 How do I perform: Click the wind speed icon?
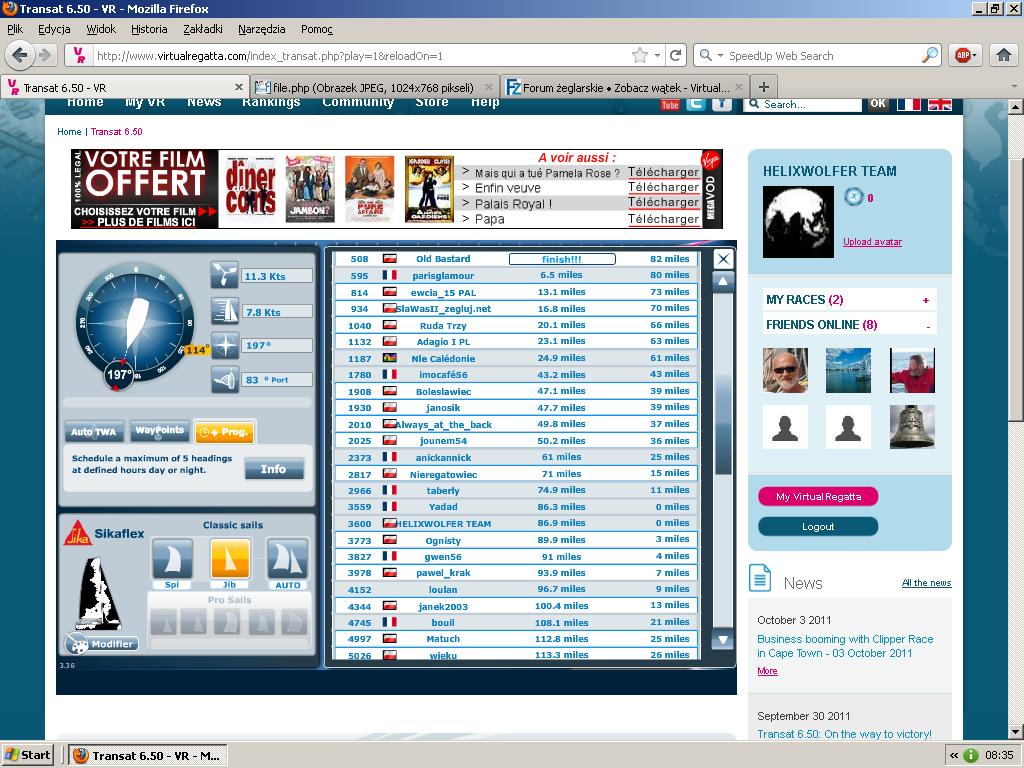point(225,276)
